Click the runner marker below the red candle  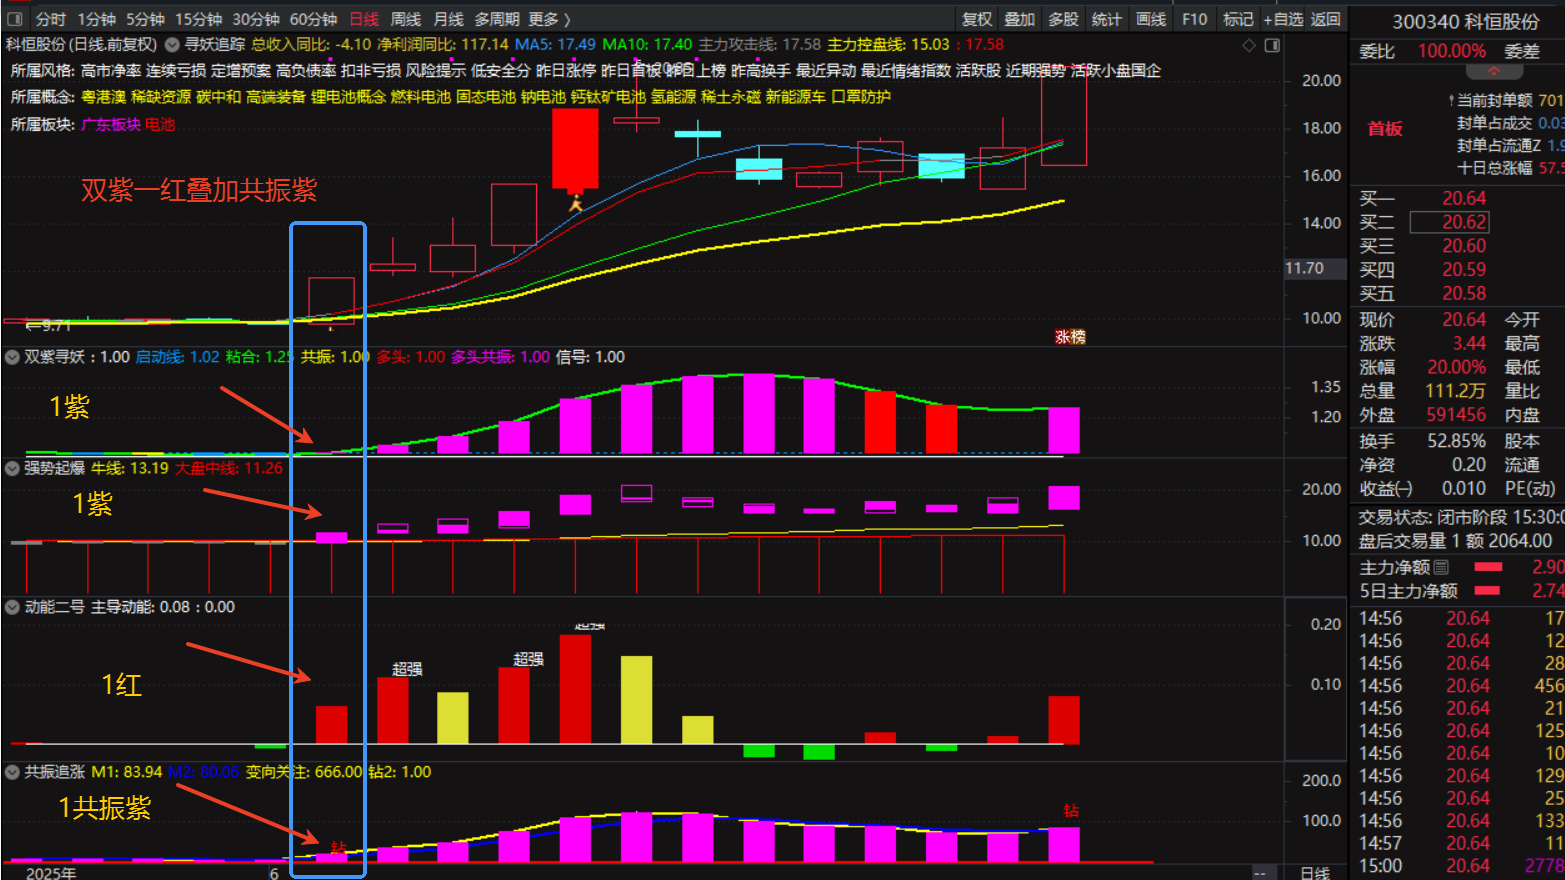(x=576, y=204)
